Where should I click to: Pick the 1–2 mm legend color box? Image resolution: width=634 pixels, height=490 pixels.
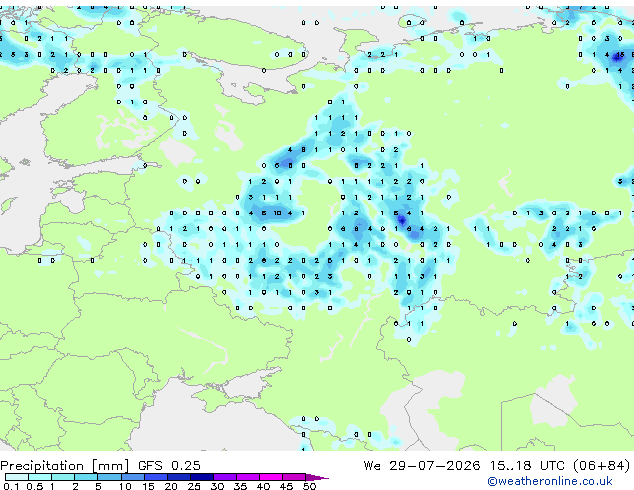coord(63,477)
